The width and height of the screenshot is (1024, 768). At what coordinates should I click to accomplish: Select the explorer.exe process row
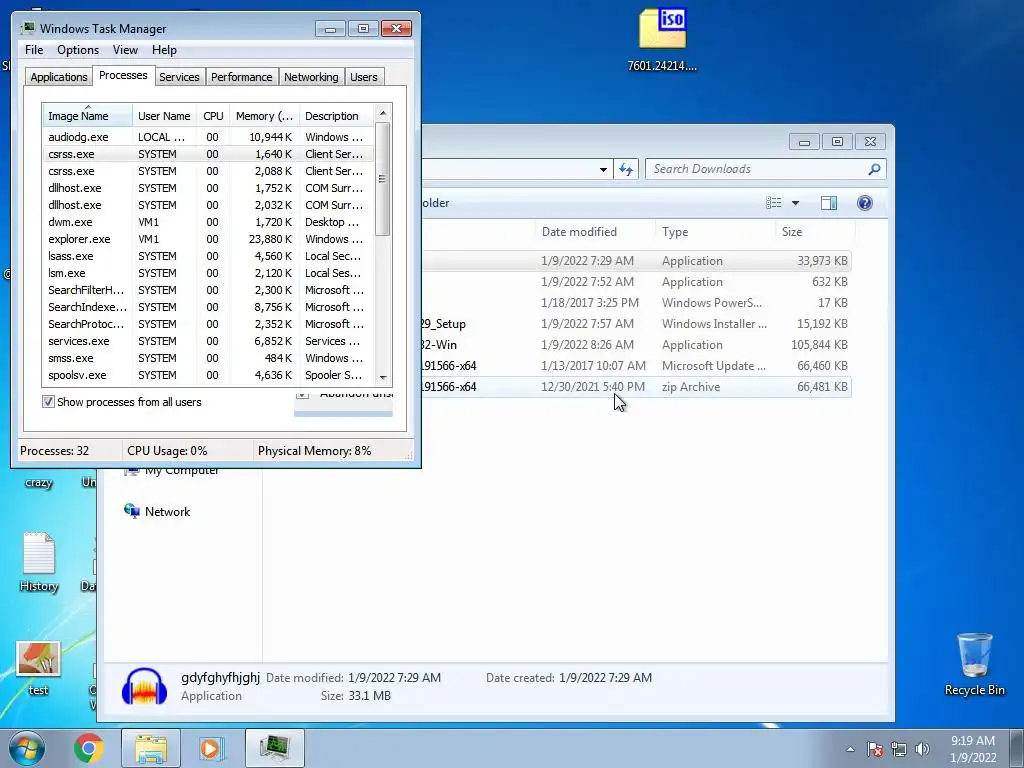pyautogui.click(x=208, y=239)
